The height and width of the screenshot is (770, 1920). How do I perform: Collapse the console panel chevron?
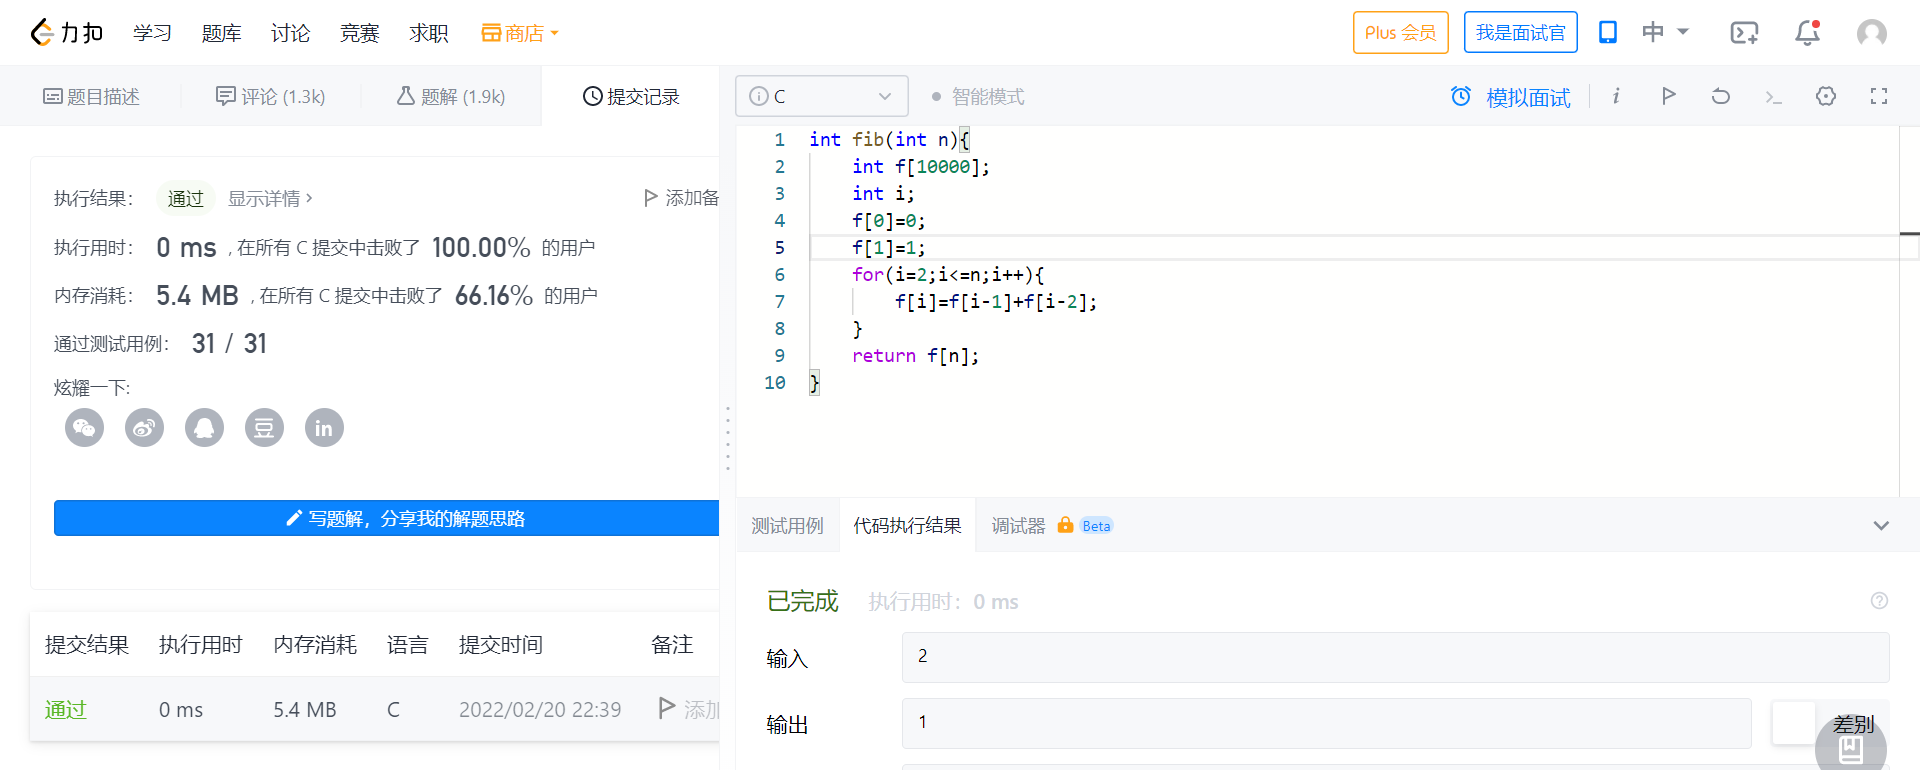[x=1880, y=526]
